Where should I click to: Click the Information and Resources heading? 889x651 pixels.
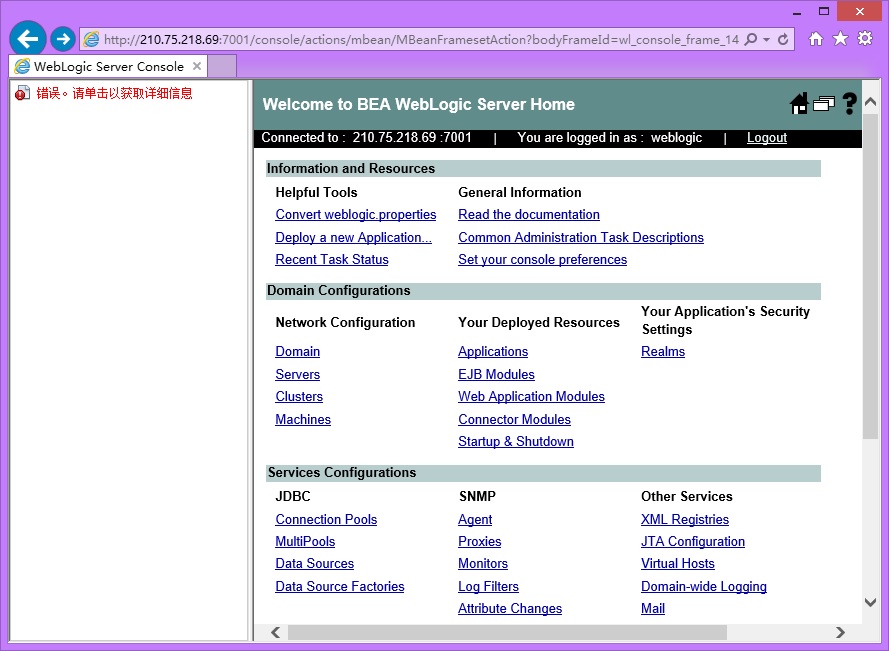pos(350,169)
